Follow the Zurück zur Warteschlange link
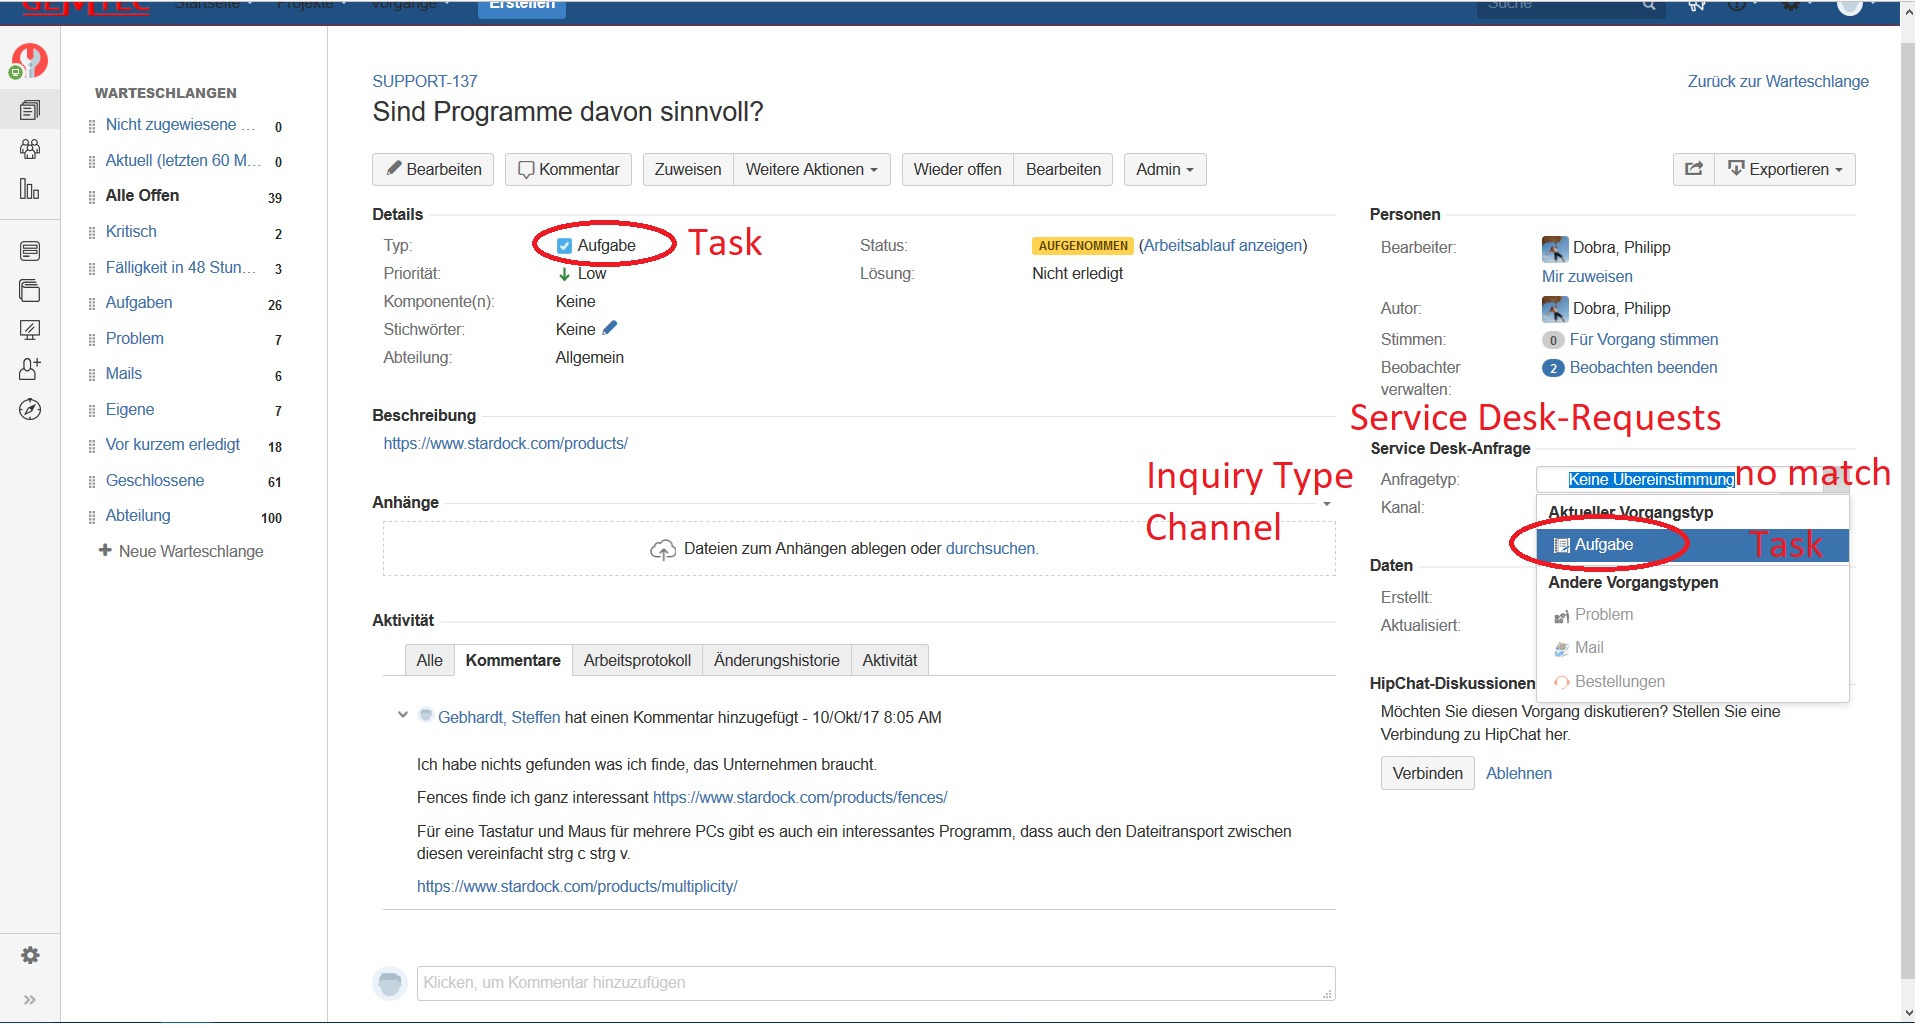The height and width of the screenshot is (1028, 1922). point(1778,82)
